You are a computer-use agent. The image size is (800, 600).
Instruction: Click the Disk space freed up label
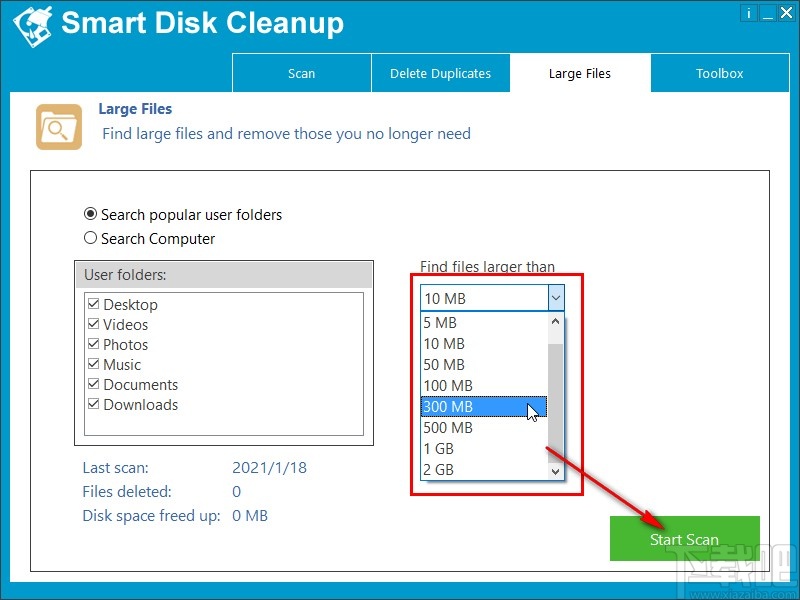pos(151,515)
